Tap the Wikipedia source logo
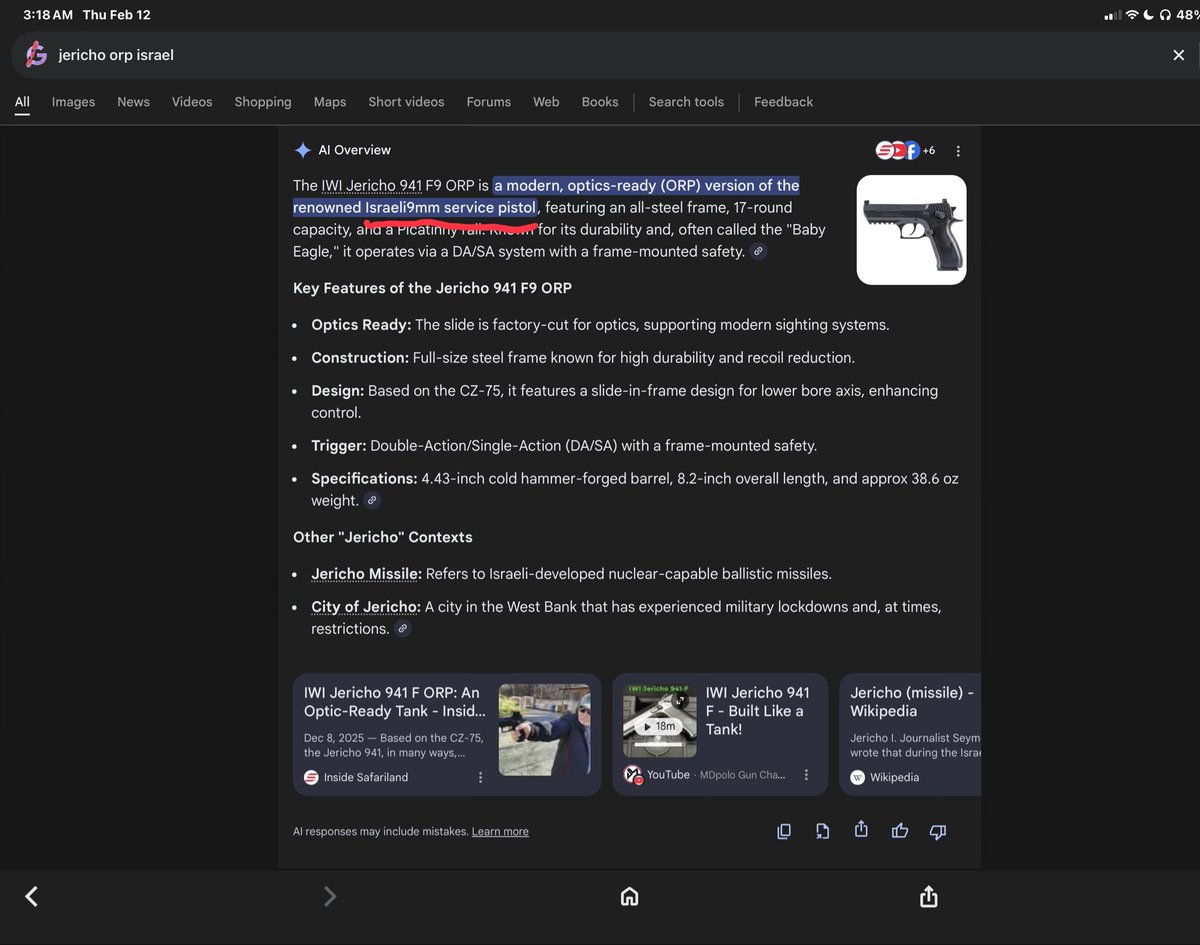Screen dimensions: 1200x945 coord(858,777)
